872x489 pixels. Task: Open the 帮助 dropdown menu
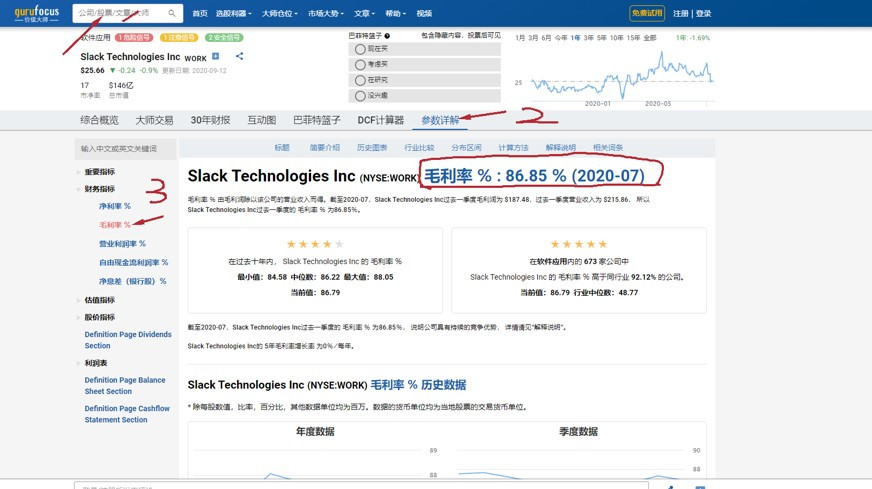pyautogui.click(x=395, y=13)
